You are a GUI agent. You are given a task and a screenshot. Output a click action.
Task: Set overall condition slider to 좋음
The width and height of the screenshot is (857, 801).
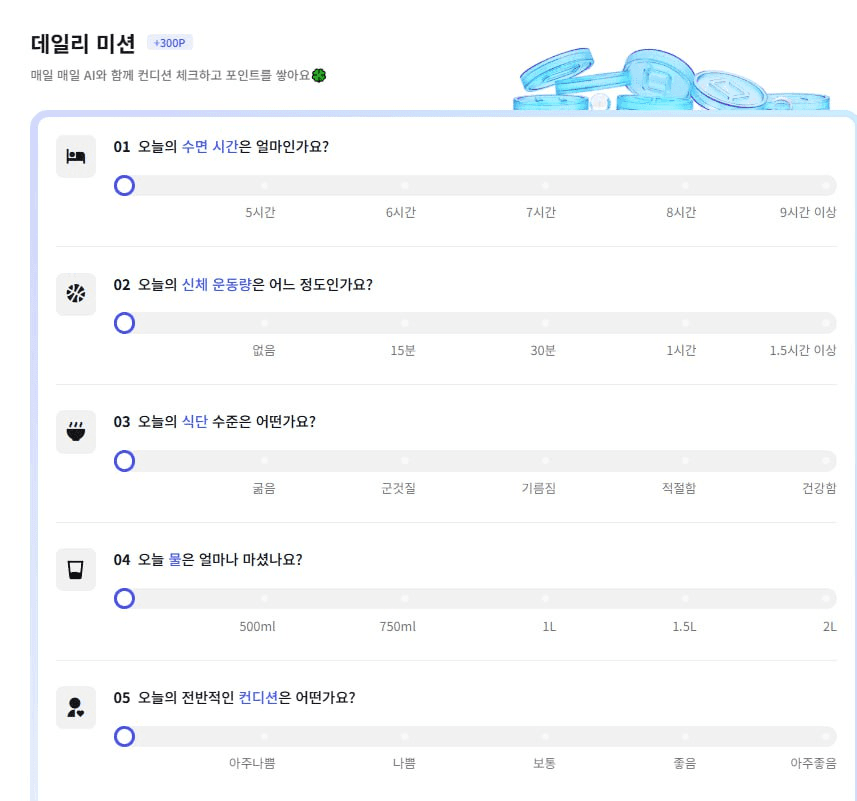pyautogui.click(x=685, y=737)
